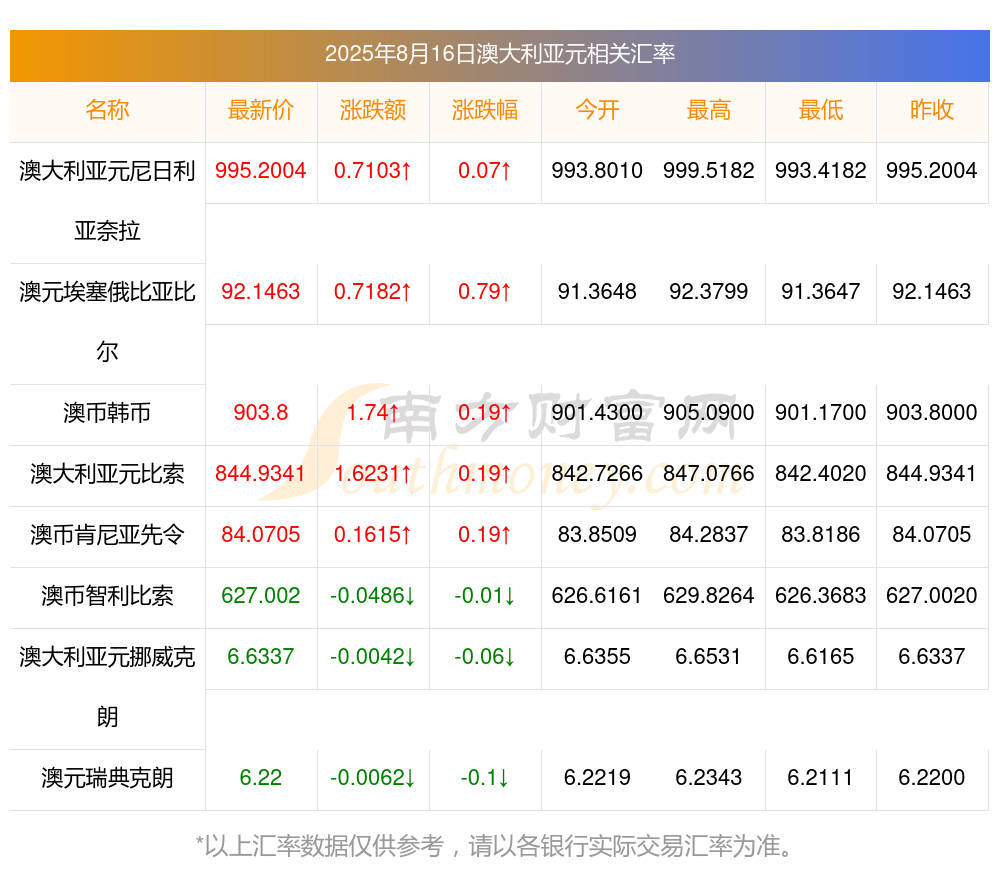Click the change value 1.6231↑

[373, 474]
